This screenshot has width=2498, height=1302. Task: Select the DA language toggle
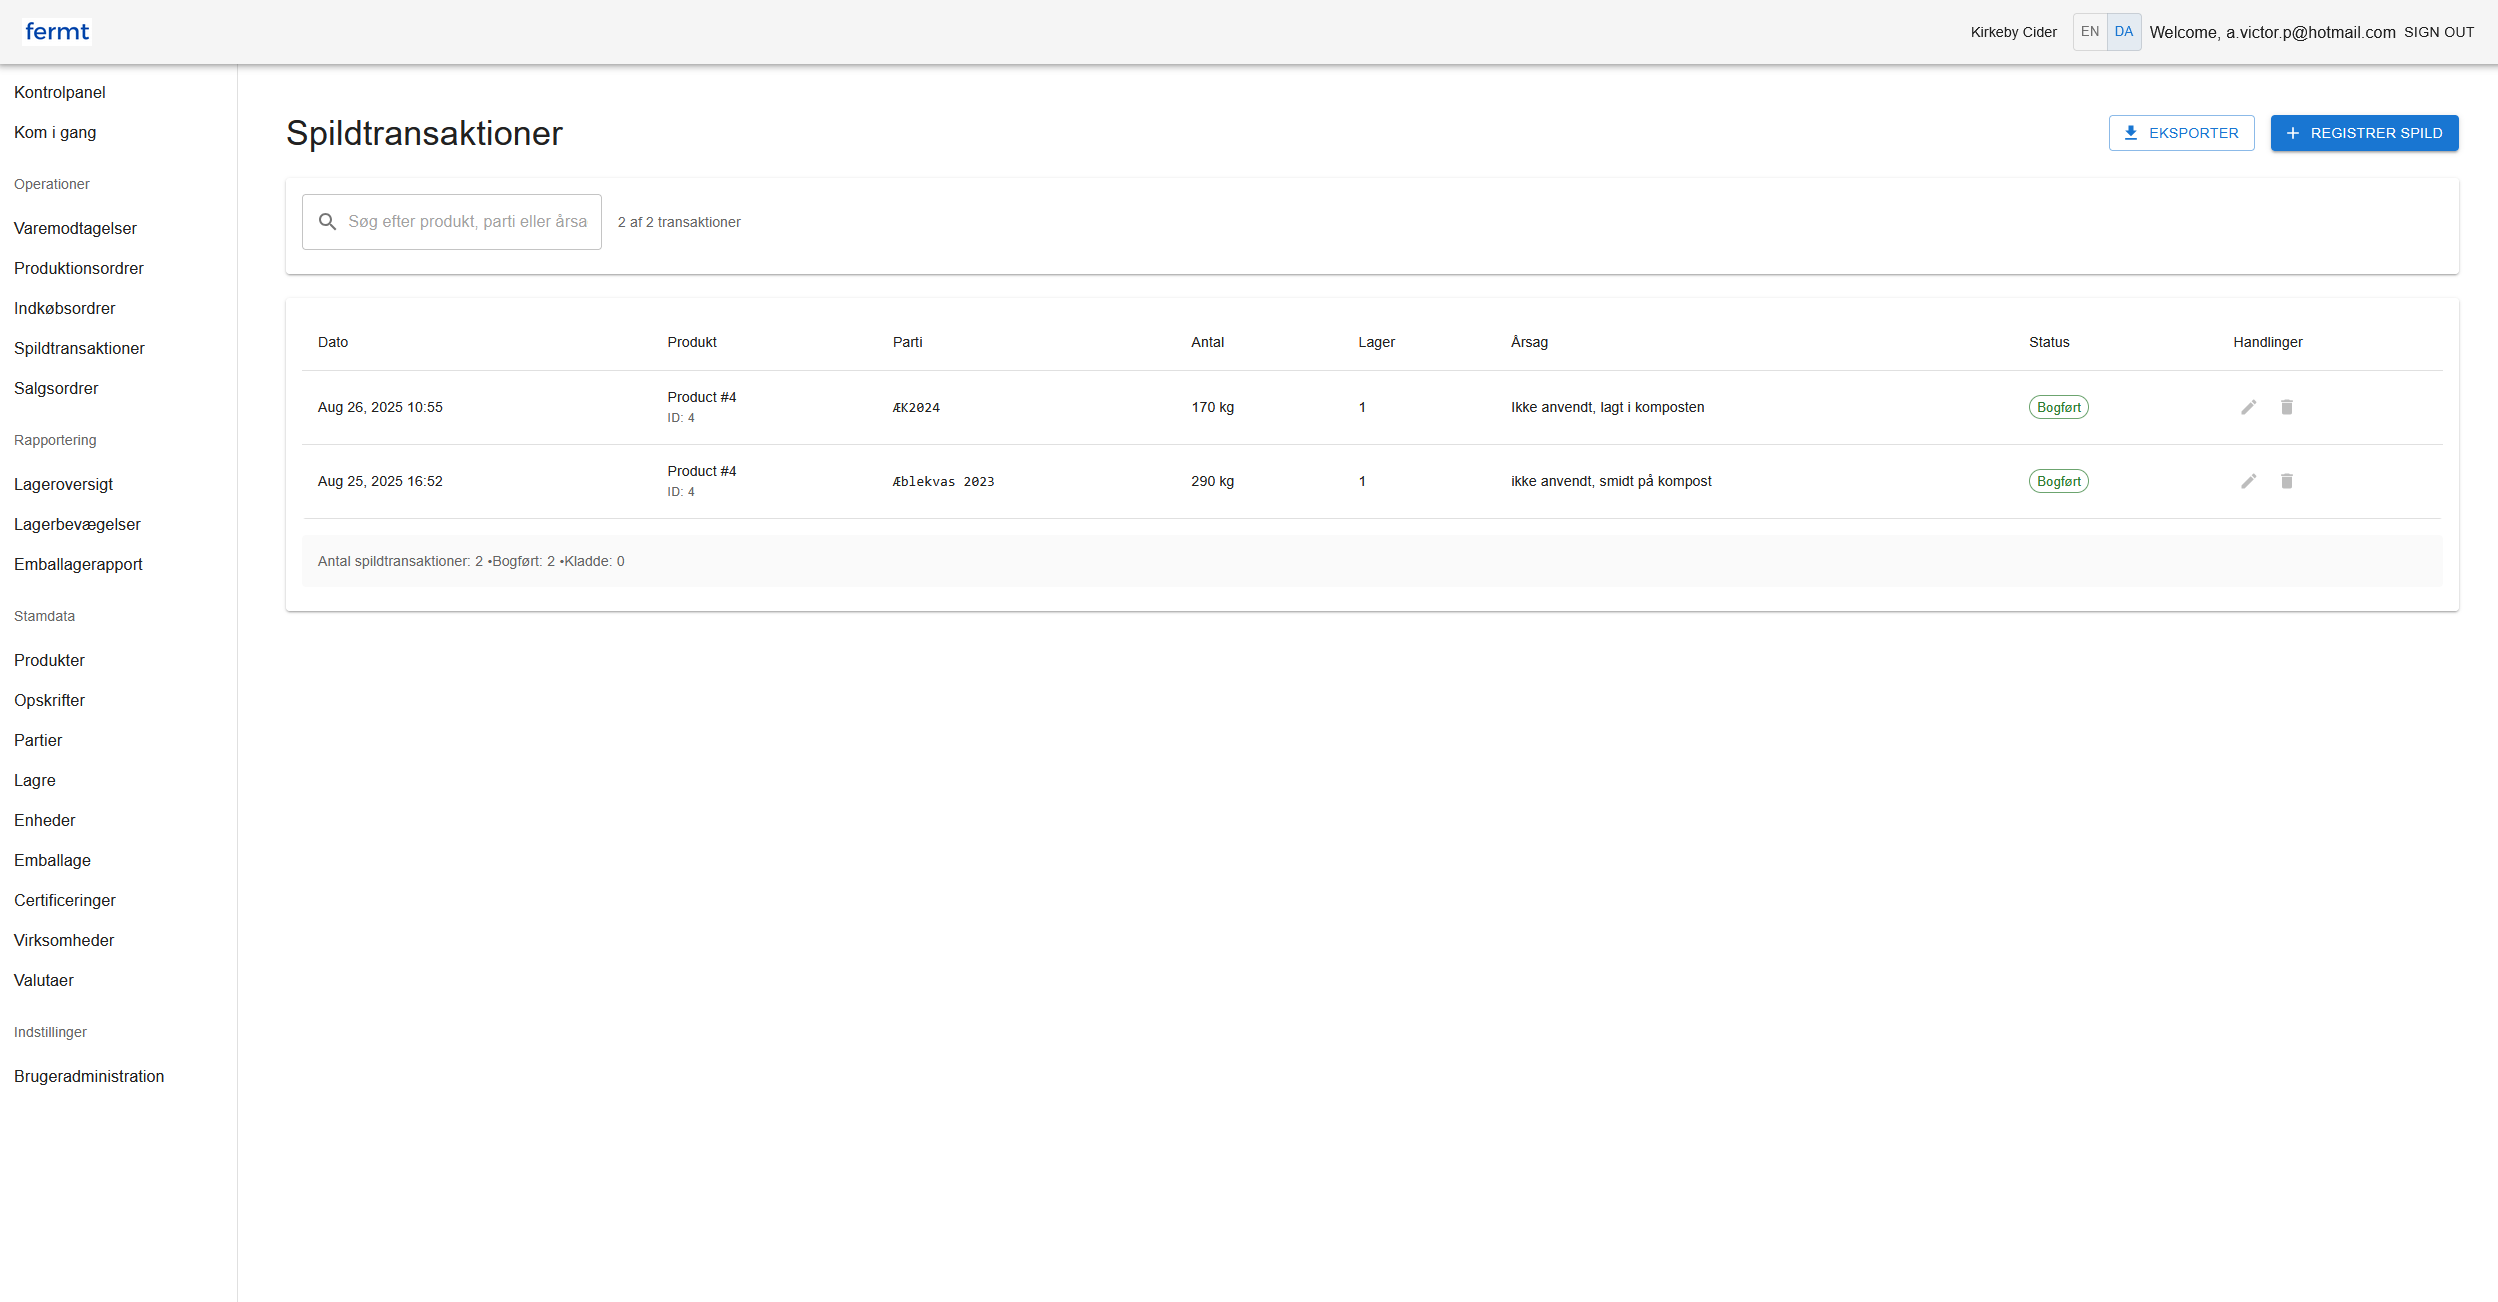pyautogui.click(x=2123, y=32)
